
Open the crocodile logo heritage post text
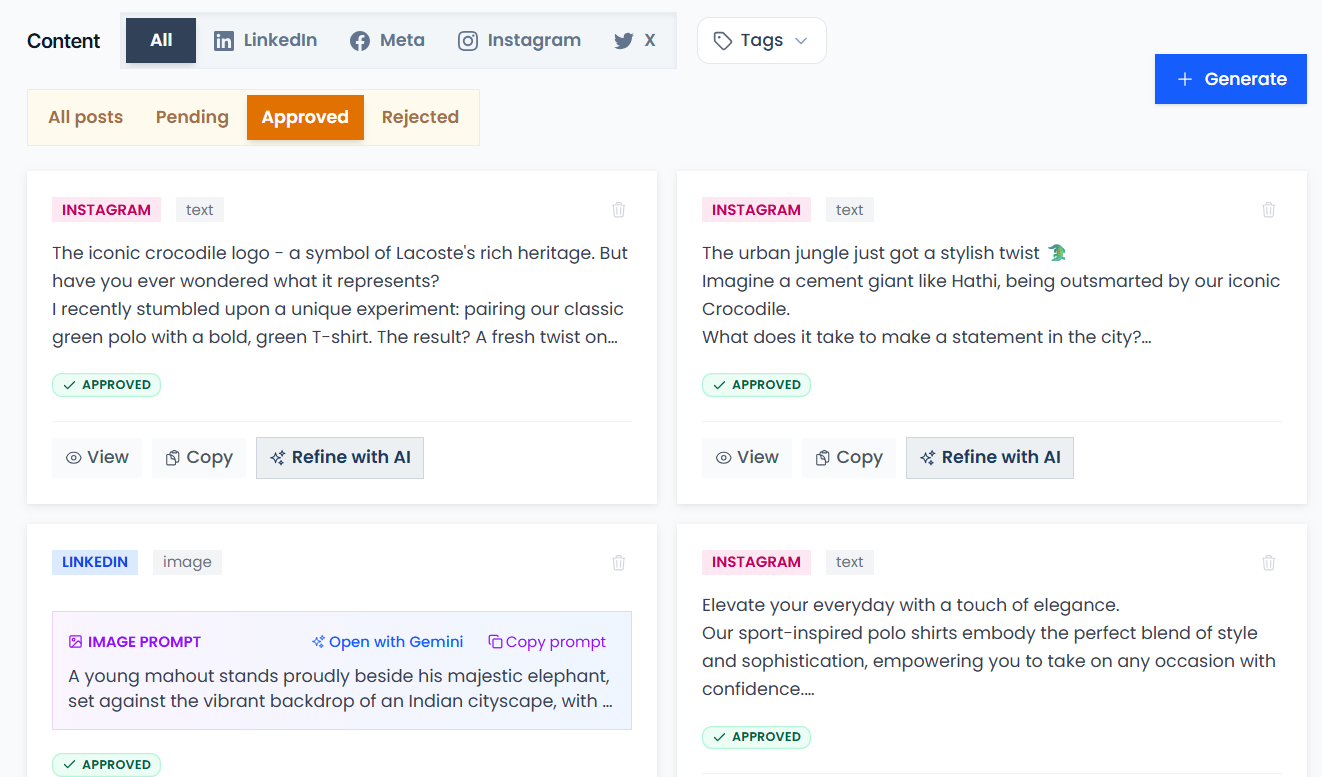pyautogui.click(x=340, y=295)
